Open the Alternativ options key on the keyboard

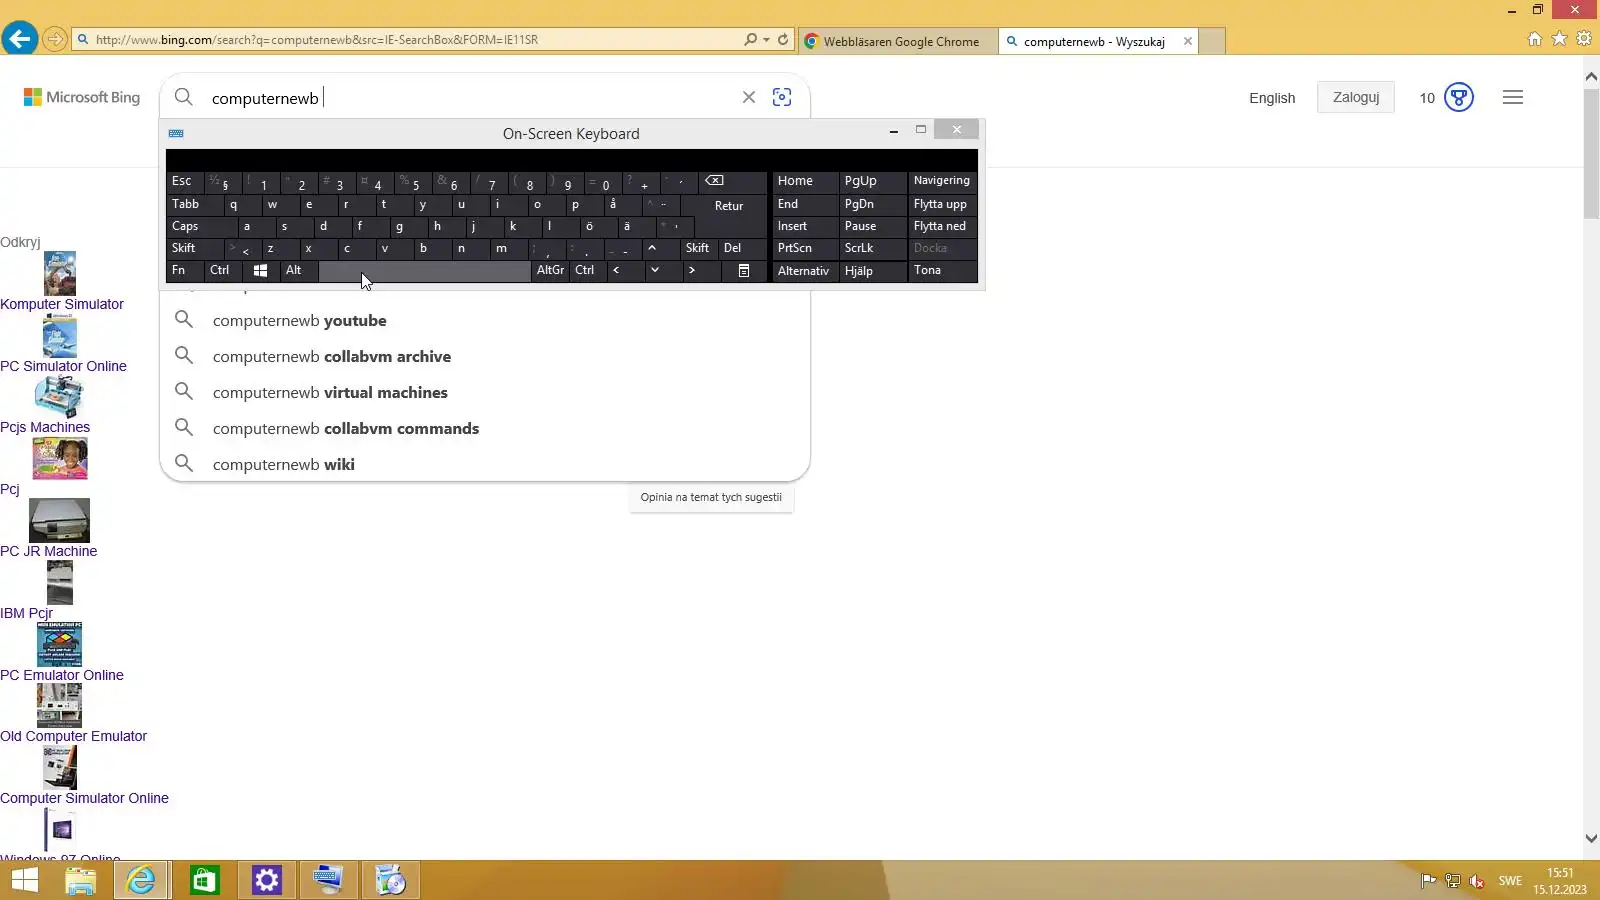click(804, 270)
